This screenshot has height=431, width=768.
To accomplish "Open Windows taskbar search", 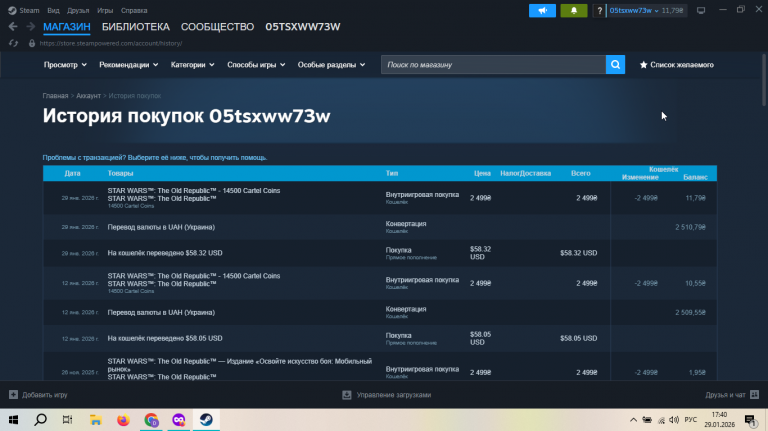I will 41,420.
